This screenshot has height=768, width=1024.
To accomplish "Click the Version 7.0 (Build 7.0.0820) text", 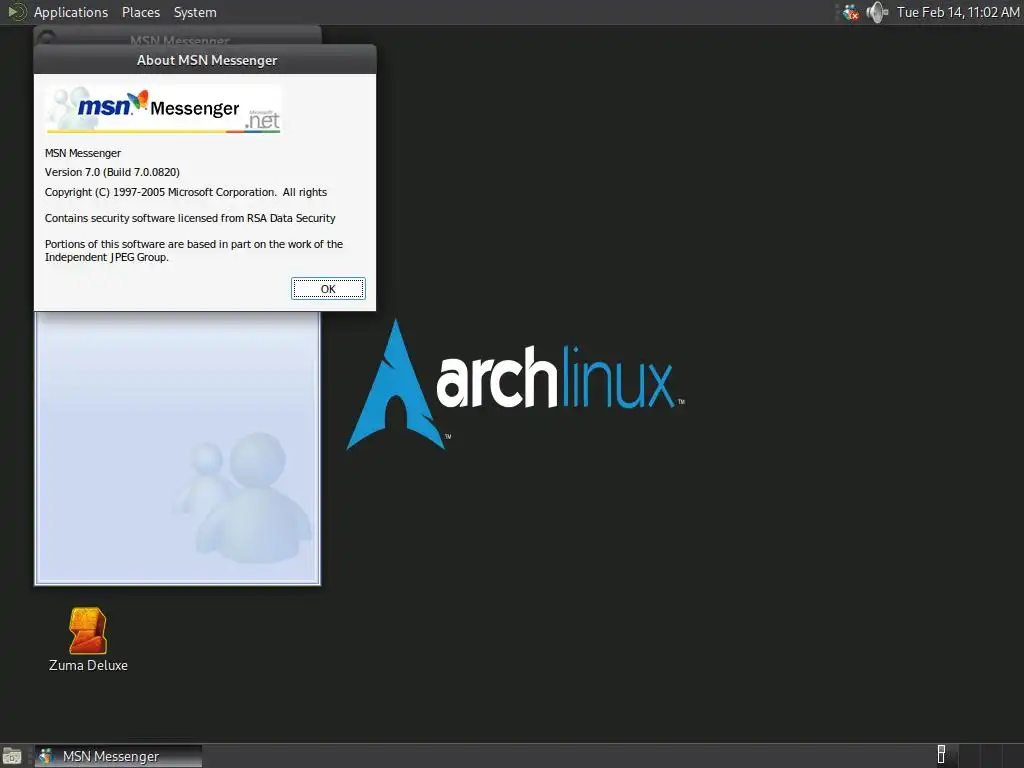I will tap(112, 172).
